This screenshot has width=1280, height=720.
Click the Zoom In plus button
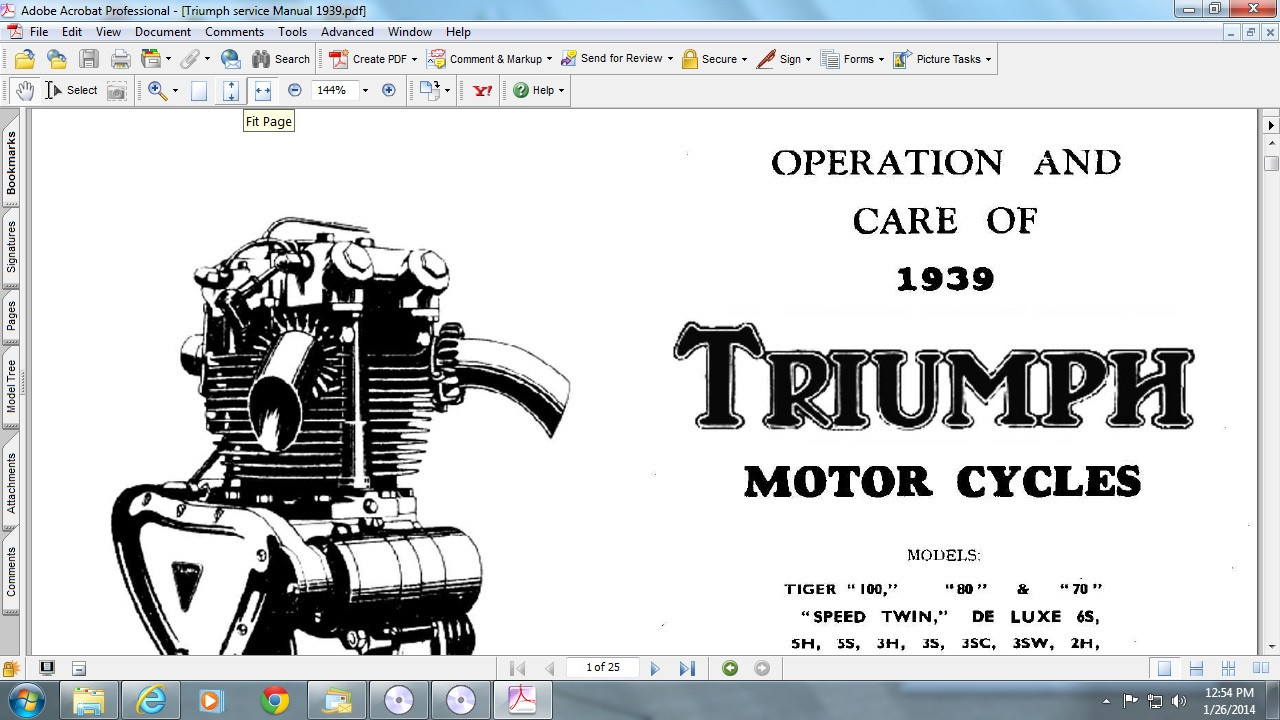389,90
